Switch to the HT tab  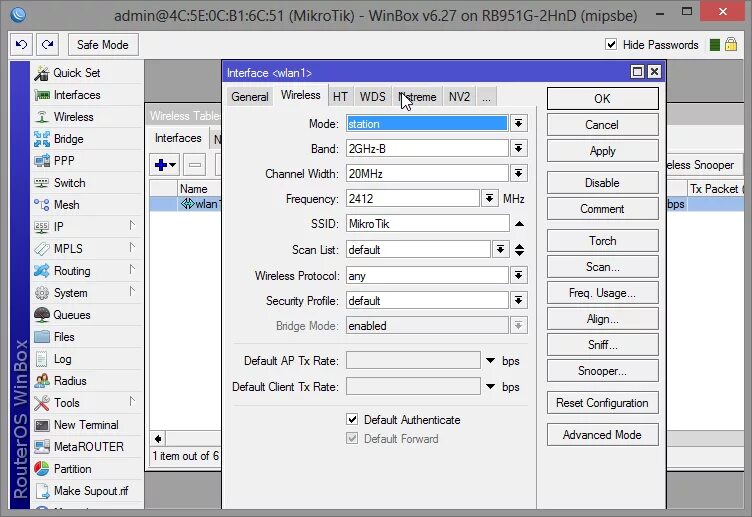[x=340, y=97]
